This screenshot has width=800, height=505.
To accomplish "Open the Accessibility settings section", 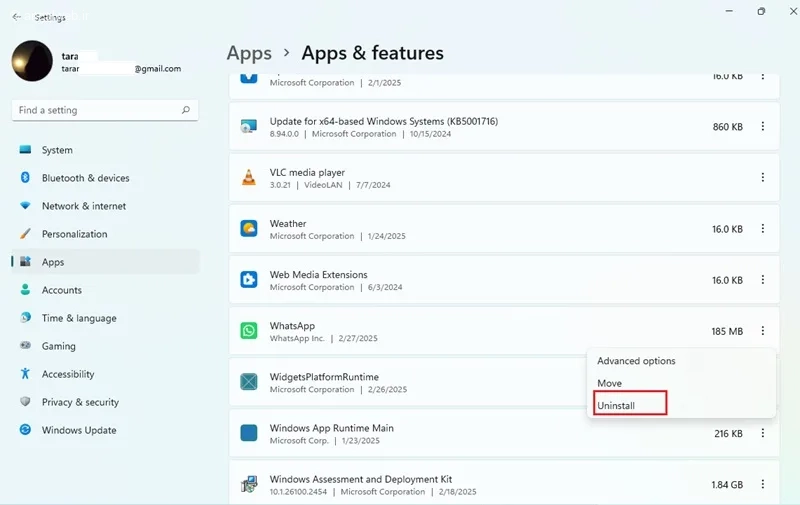I will (105, 374).
